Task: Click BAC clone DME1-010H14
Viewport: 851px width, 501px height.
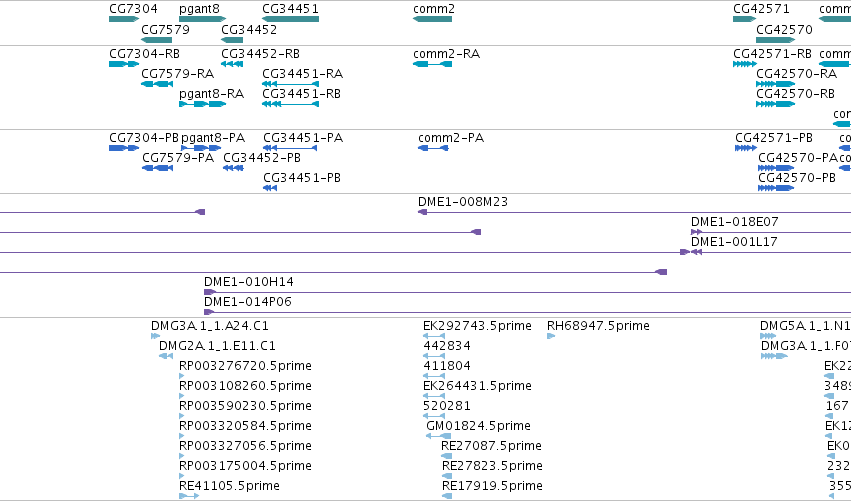Action: point(249,282)
